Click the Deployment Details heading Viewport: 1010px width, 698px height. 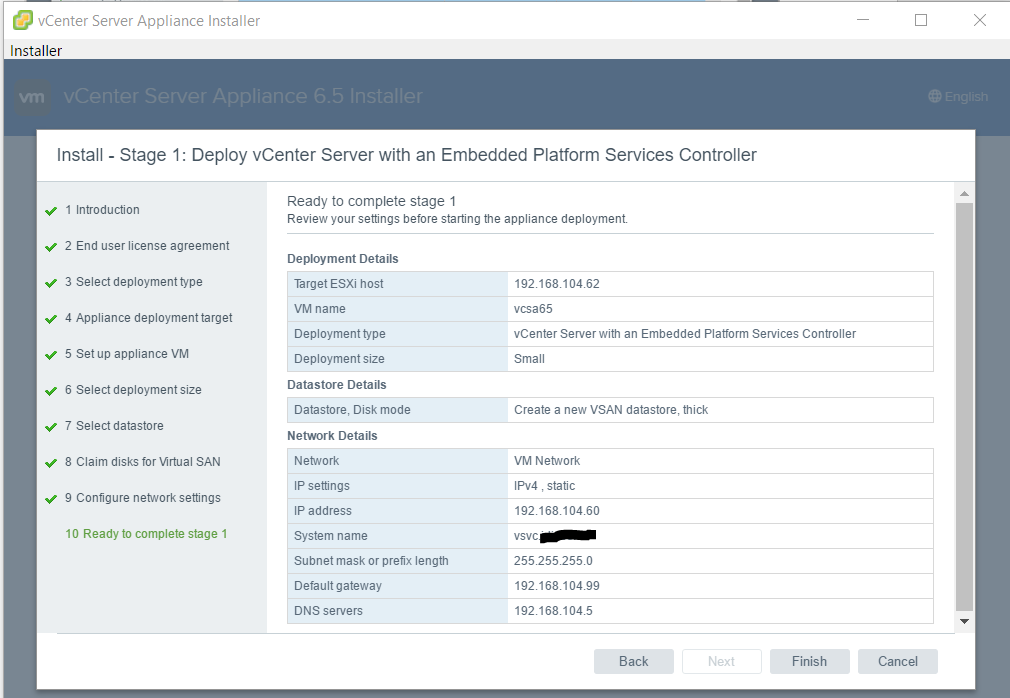(x=343, y=259)
